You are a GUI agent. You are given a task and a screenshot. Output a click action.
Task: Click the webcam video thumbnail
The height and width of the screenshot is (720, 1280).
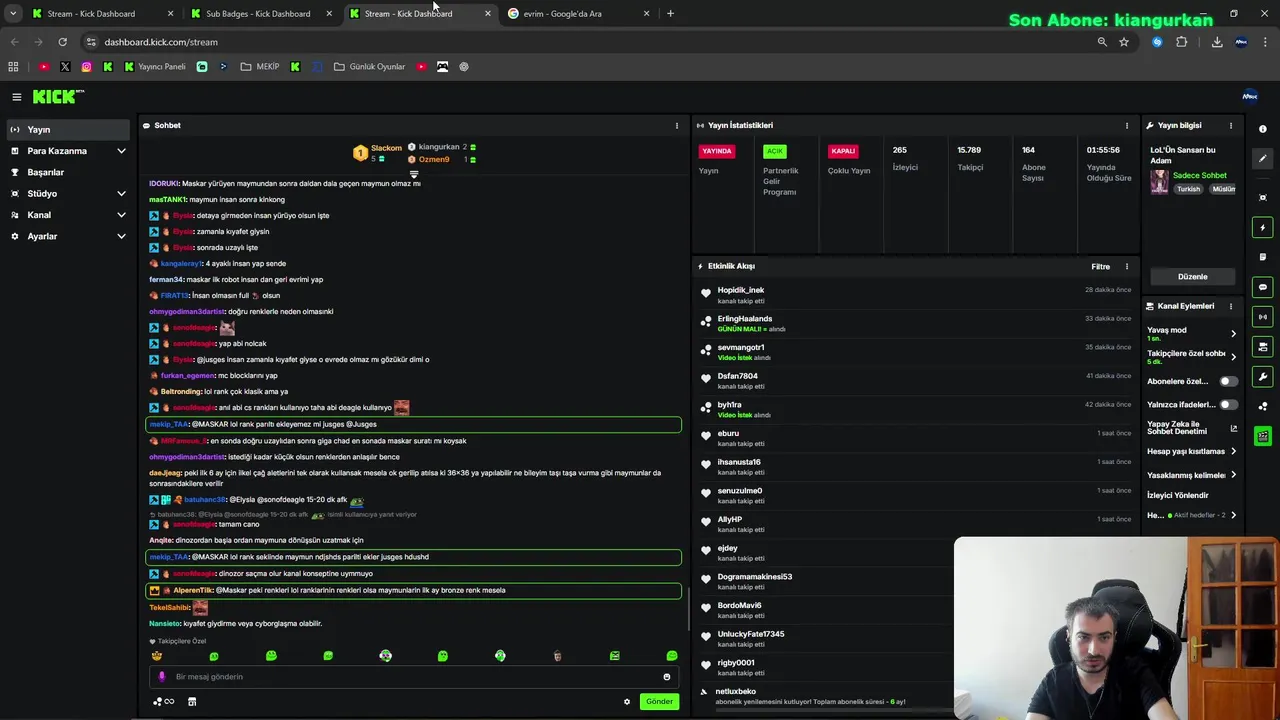1117,628
